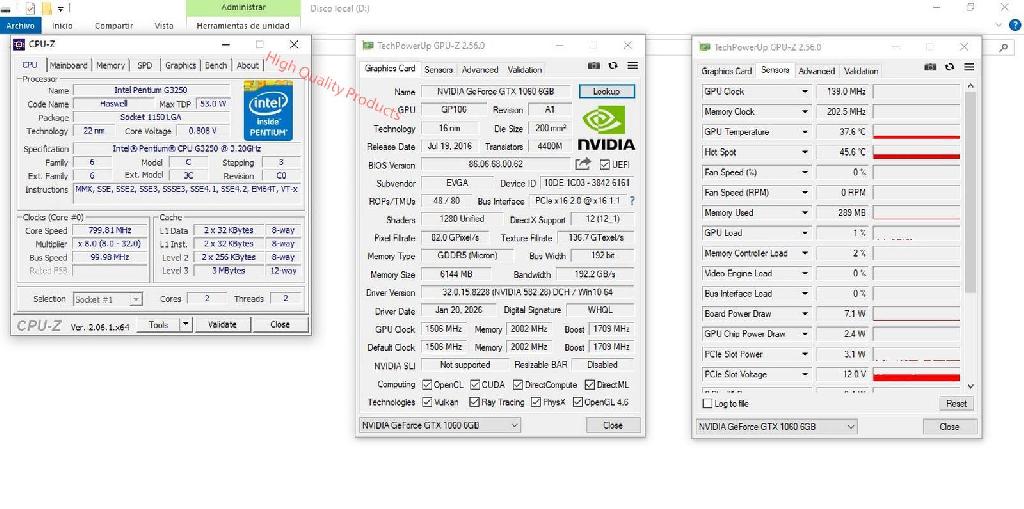The image size is (1024, 509).
Task: Click camera icon in Sensors GPU-Z window
Action: pos(931,67)
